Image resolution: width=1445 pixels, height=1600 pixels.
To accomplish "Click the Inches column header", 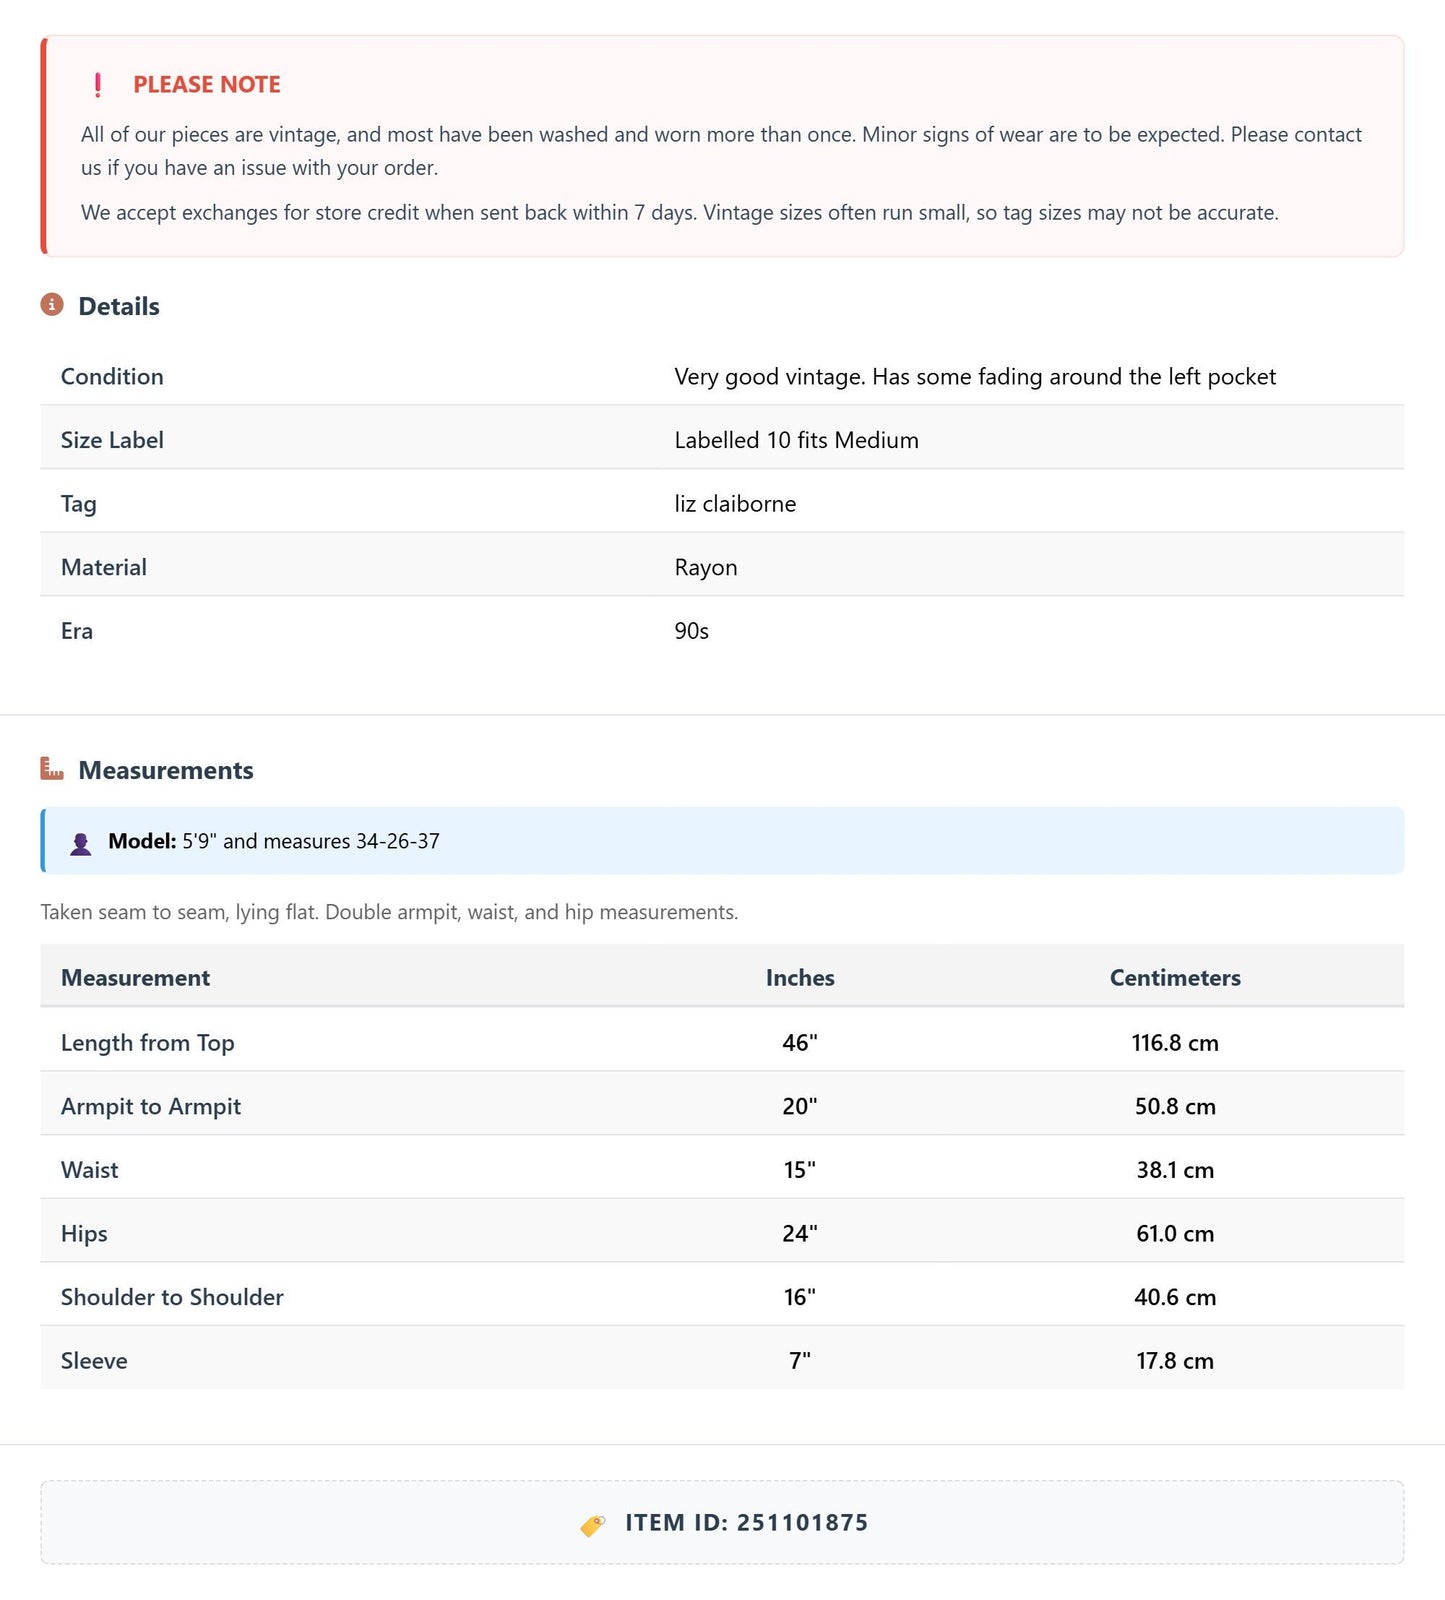I will 800,978.
